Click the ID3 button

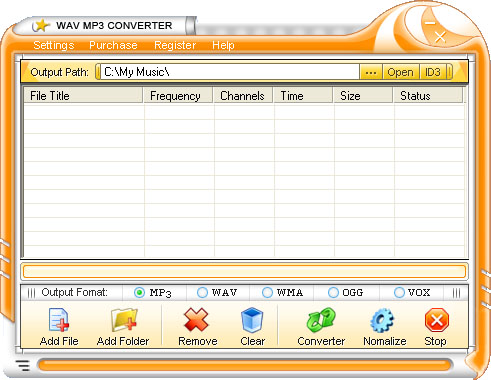433,72
